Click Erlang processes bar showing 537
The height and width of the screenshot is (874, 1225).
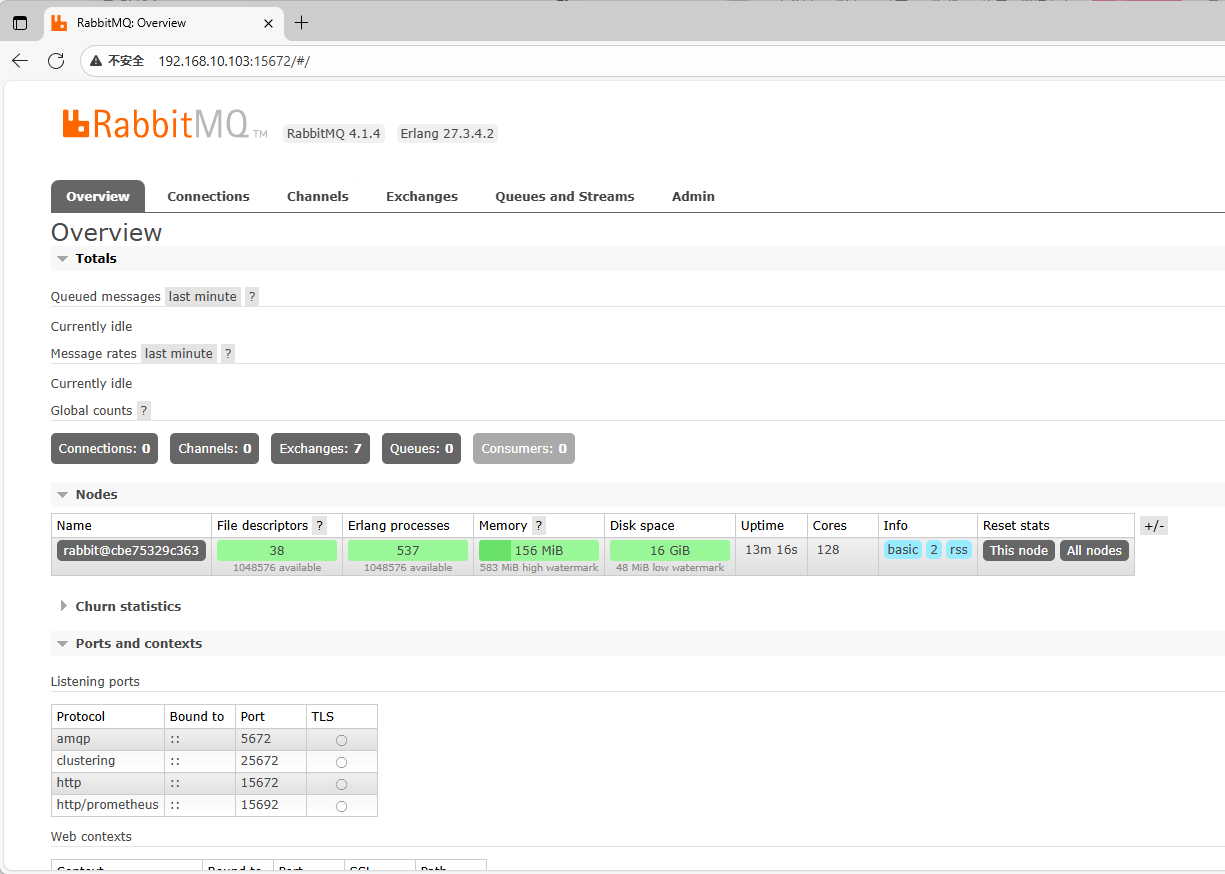[408, 551]
